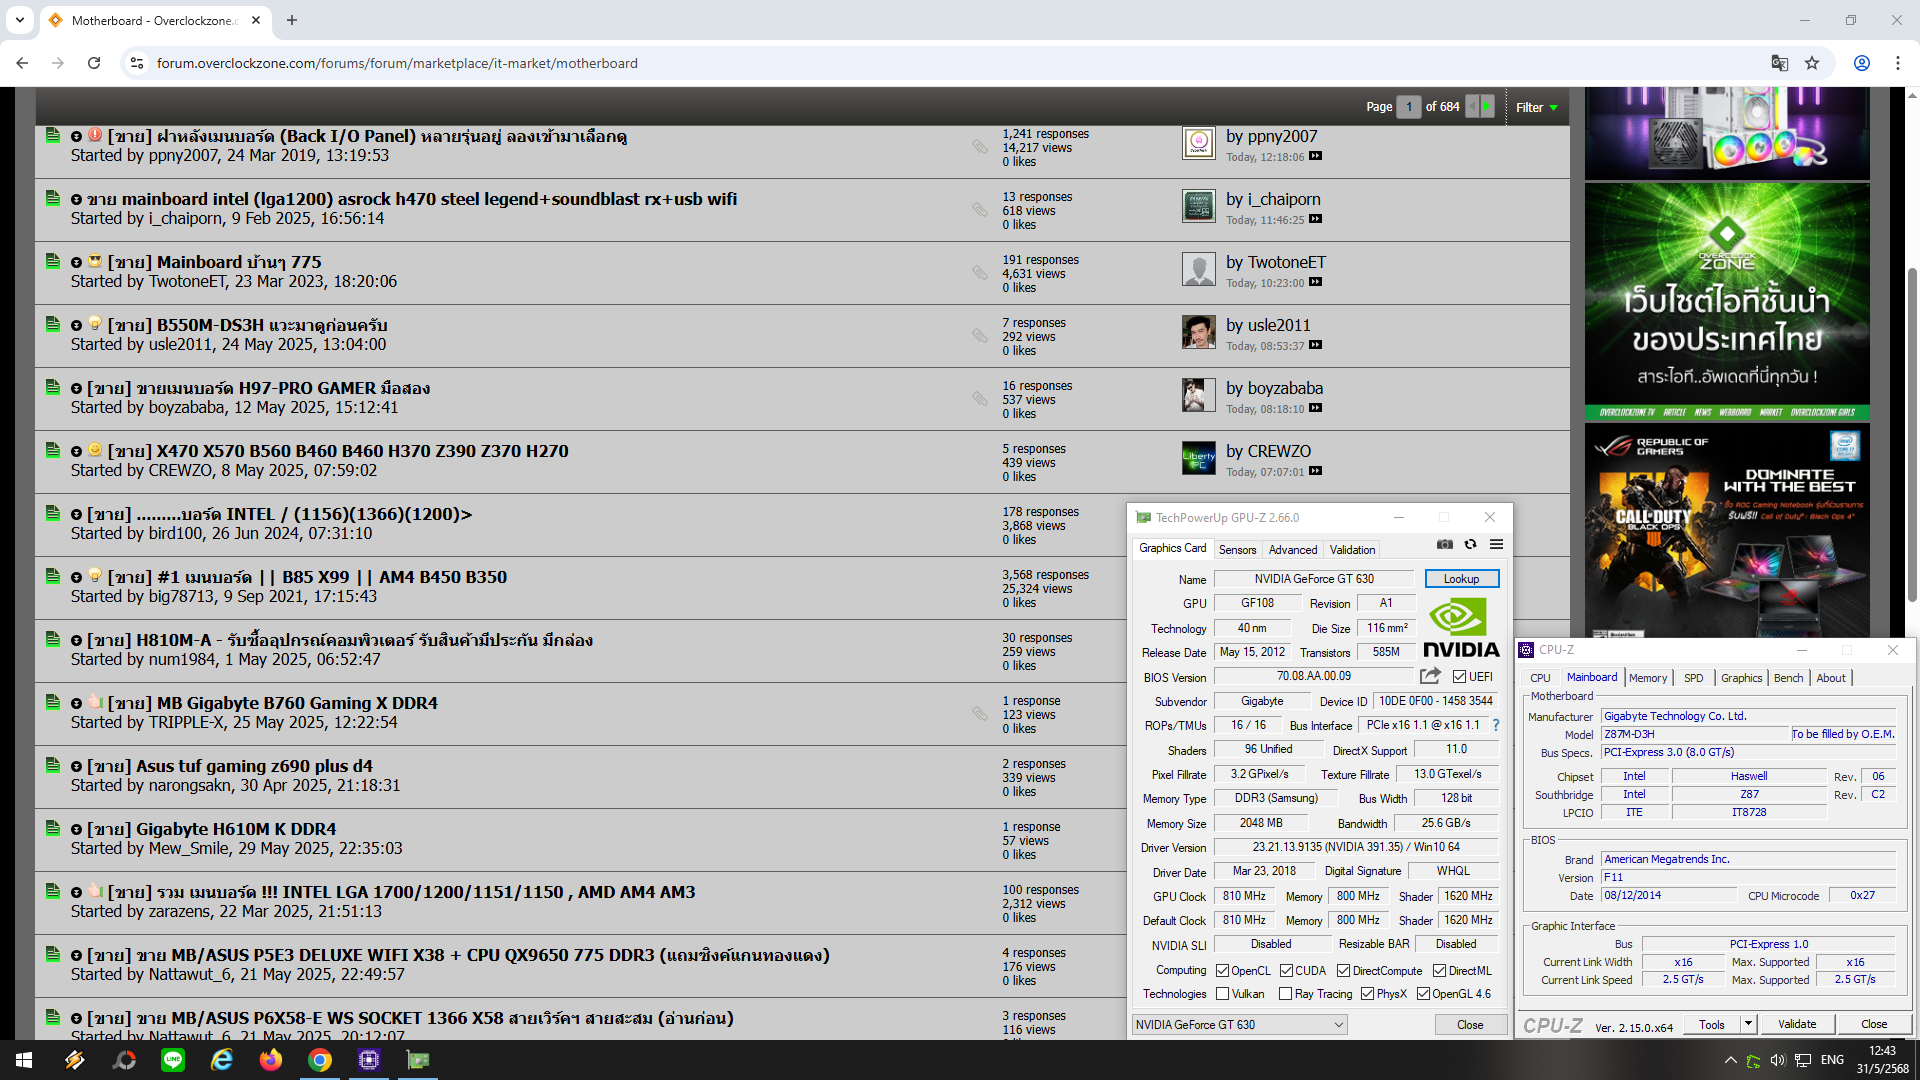
Task: Expand the CPU-Z Tools dropdown arrow
Action: 1748,1024
